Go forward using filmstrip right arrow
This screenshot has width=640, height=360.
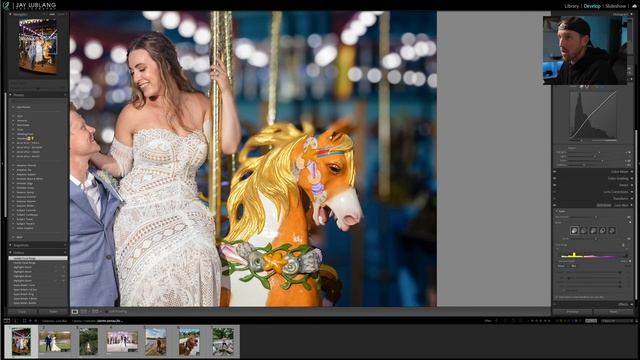tap(36, 321)
